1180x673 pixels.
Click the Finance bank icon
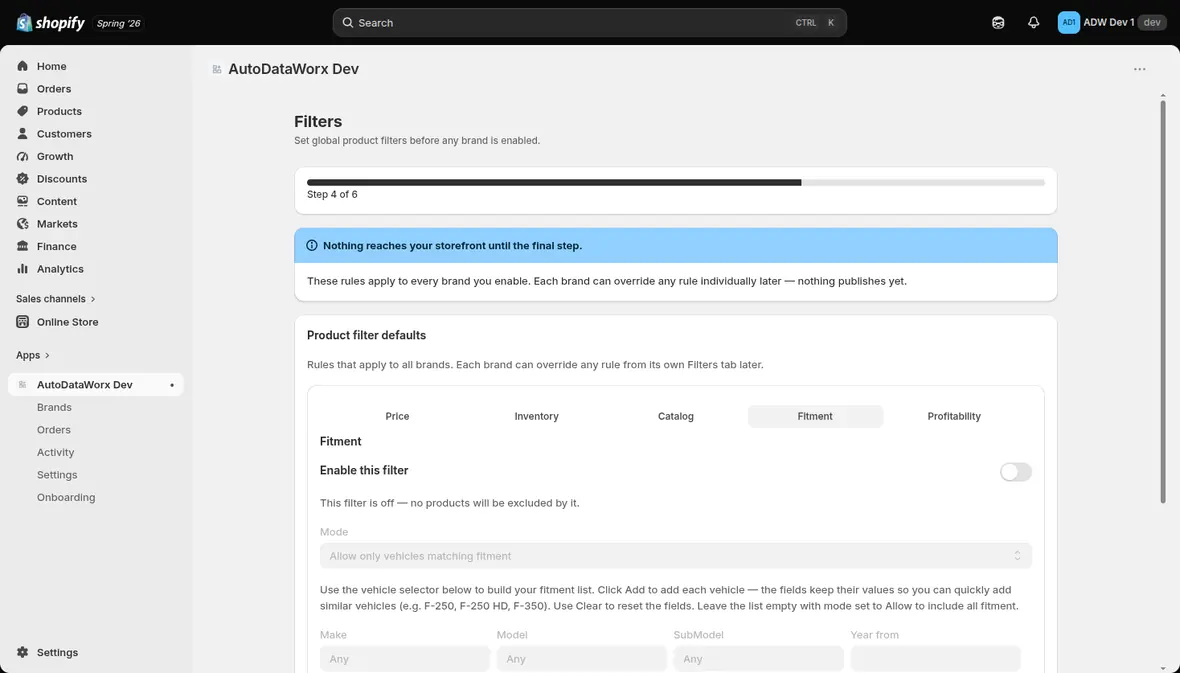23,246
